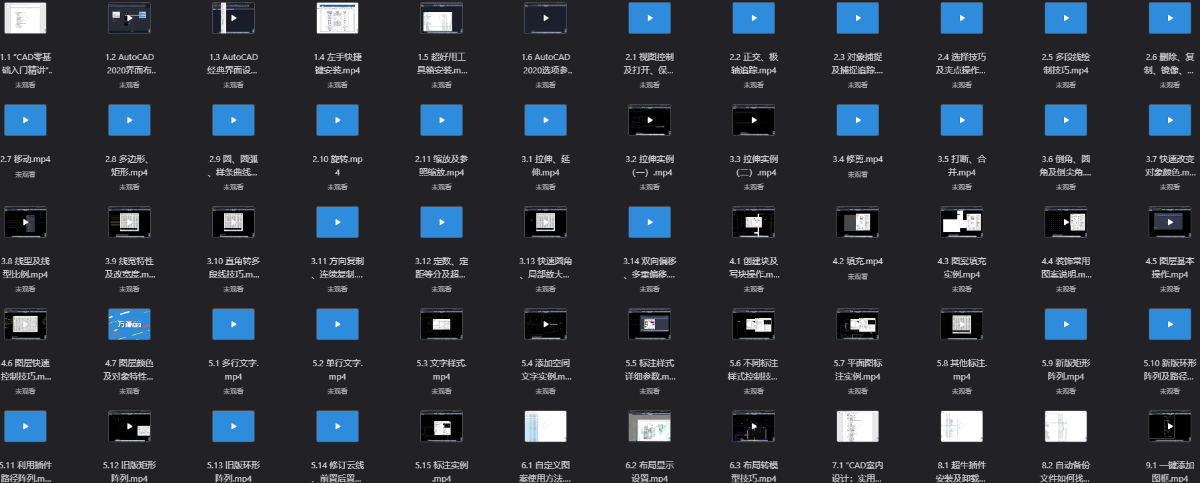The width and height of the screenshot is (1200, 483).
Task: Click the 4.2 填充.mp4 thumbnail
Action: (x=857, y=222)
